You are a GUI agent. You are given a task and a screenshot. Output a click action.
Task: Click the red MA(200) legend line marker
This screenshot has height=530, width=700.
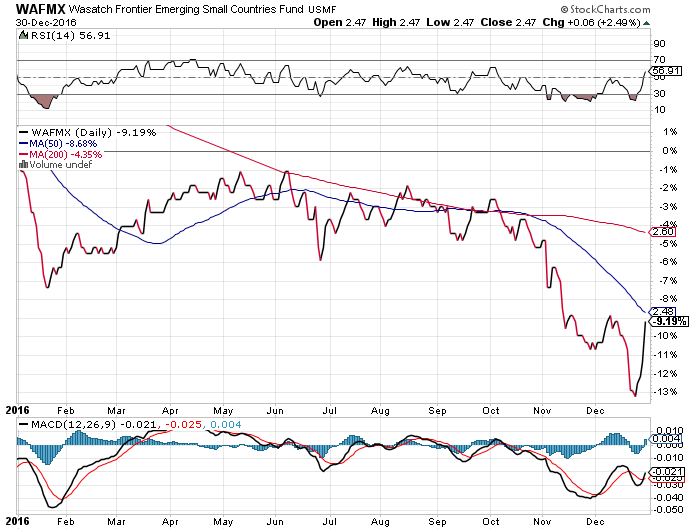(x=25, y=154)
